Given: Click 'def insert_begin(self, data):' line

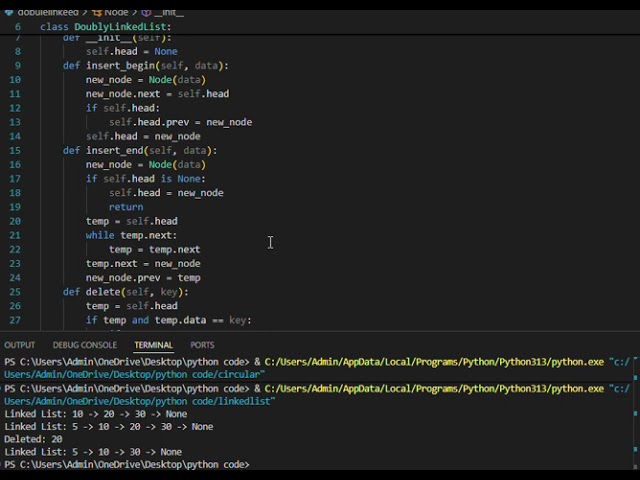Looking at the screenshot, I should tap(146, 65).
